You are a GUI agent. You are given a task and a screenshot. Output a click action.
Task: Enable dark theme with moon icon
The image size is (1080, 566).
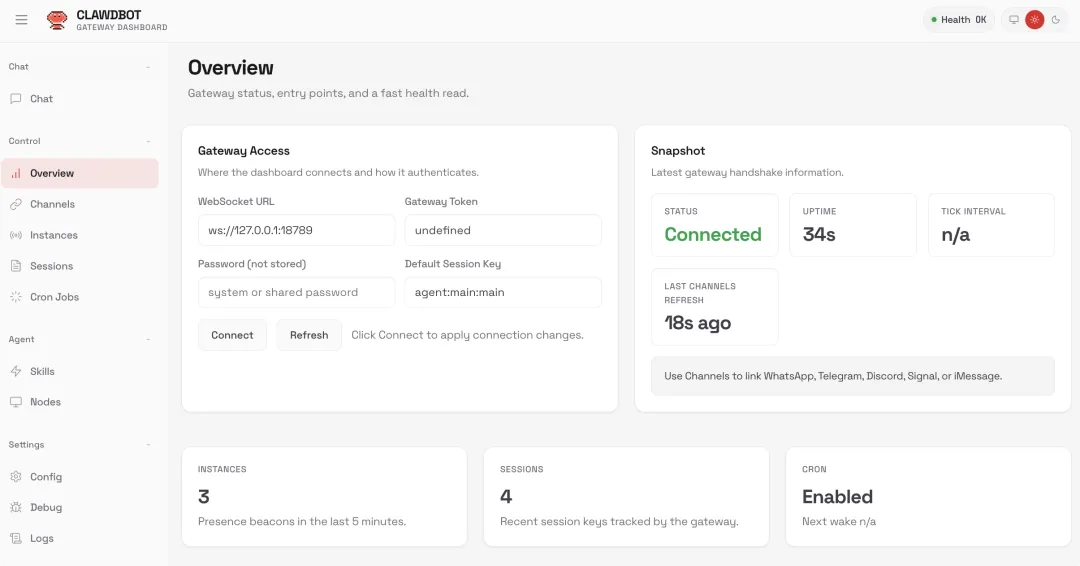coord(1055,20)
